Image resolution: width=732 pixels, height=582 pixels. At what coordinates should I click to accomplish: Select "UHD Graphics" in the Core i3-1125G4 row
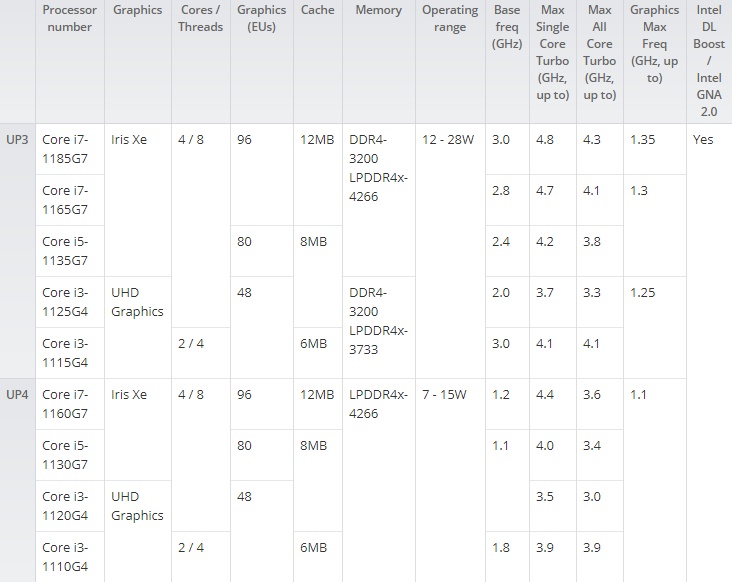[x=137, y=302]
